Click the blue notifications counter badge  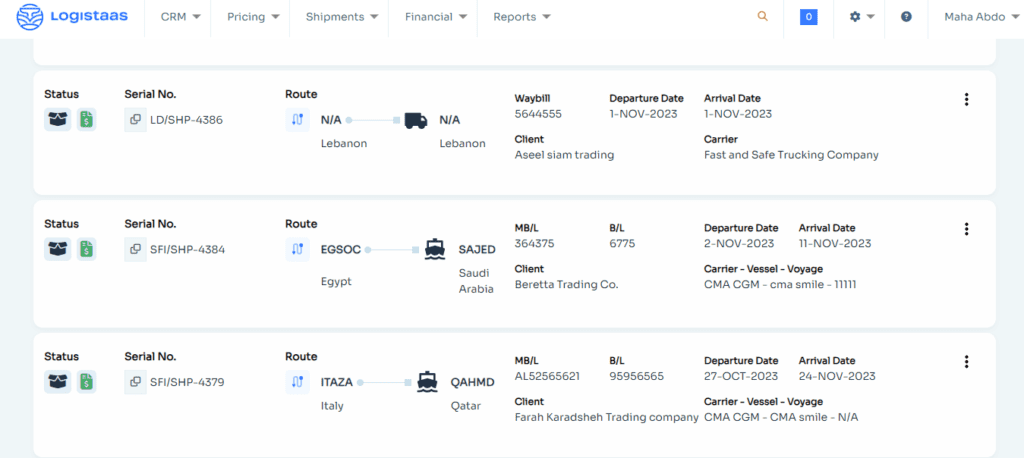[808, 17]
